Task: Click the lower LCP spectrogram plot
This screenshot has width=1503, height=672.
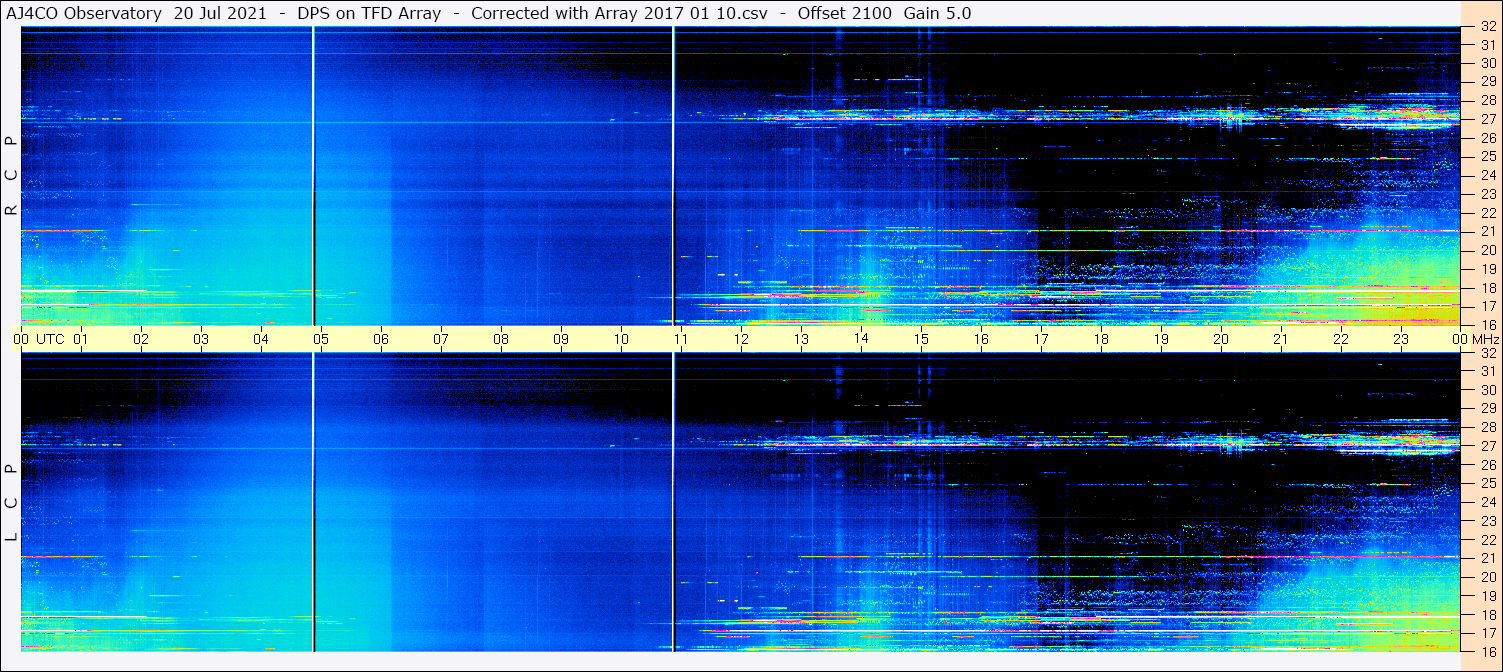Action: coord(740,502)
